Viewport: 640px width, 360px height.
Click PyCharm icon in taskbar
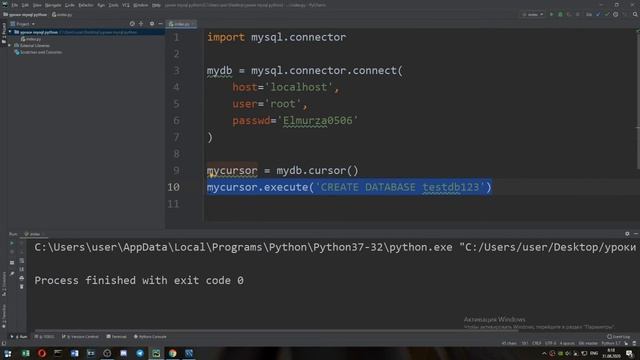pos(156,353)
